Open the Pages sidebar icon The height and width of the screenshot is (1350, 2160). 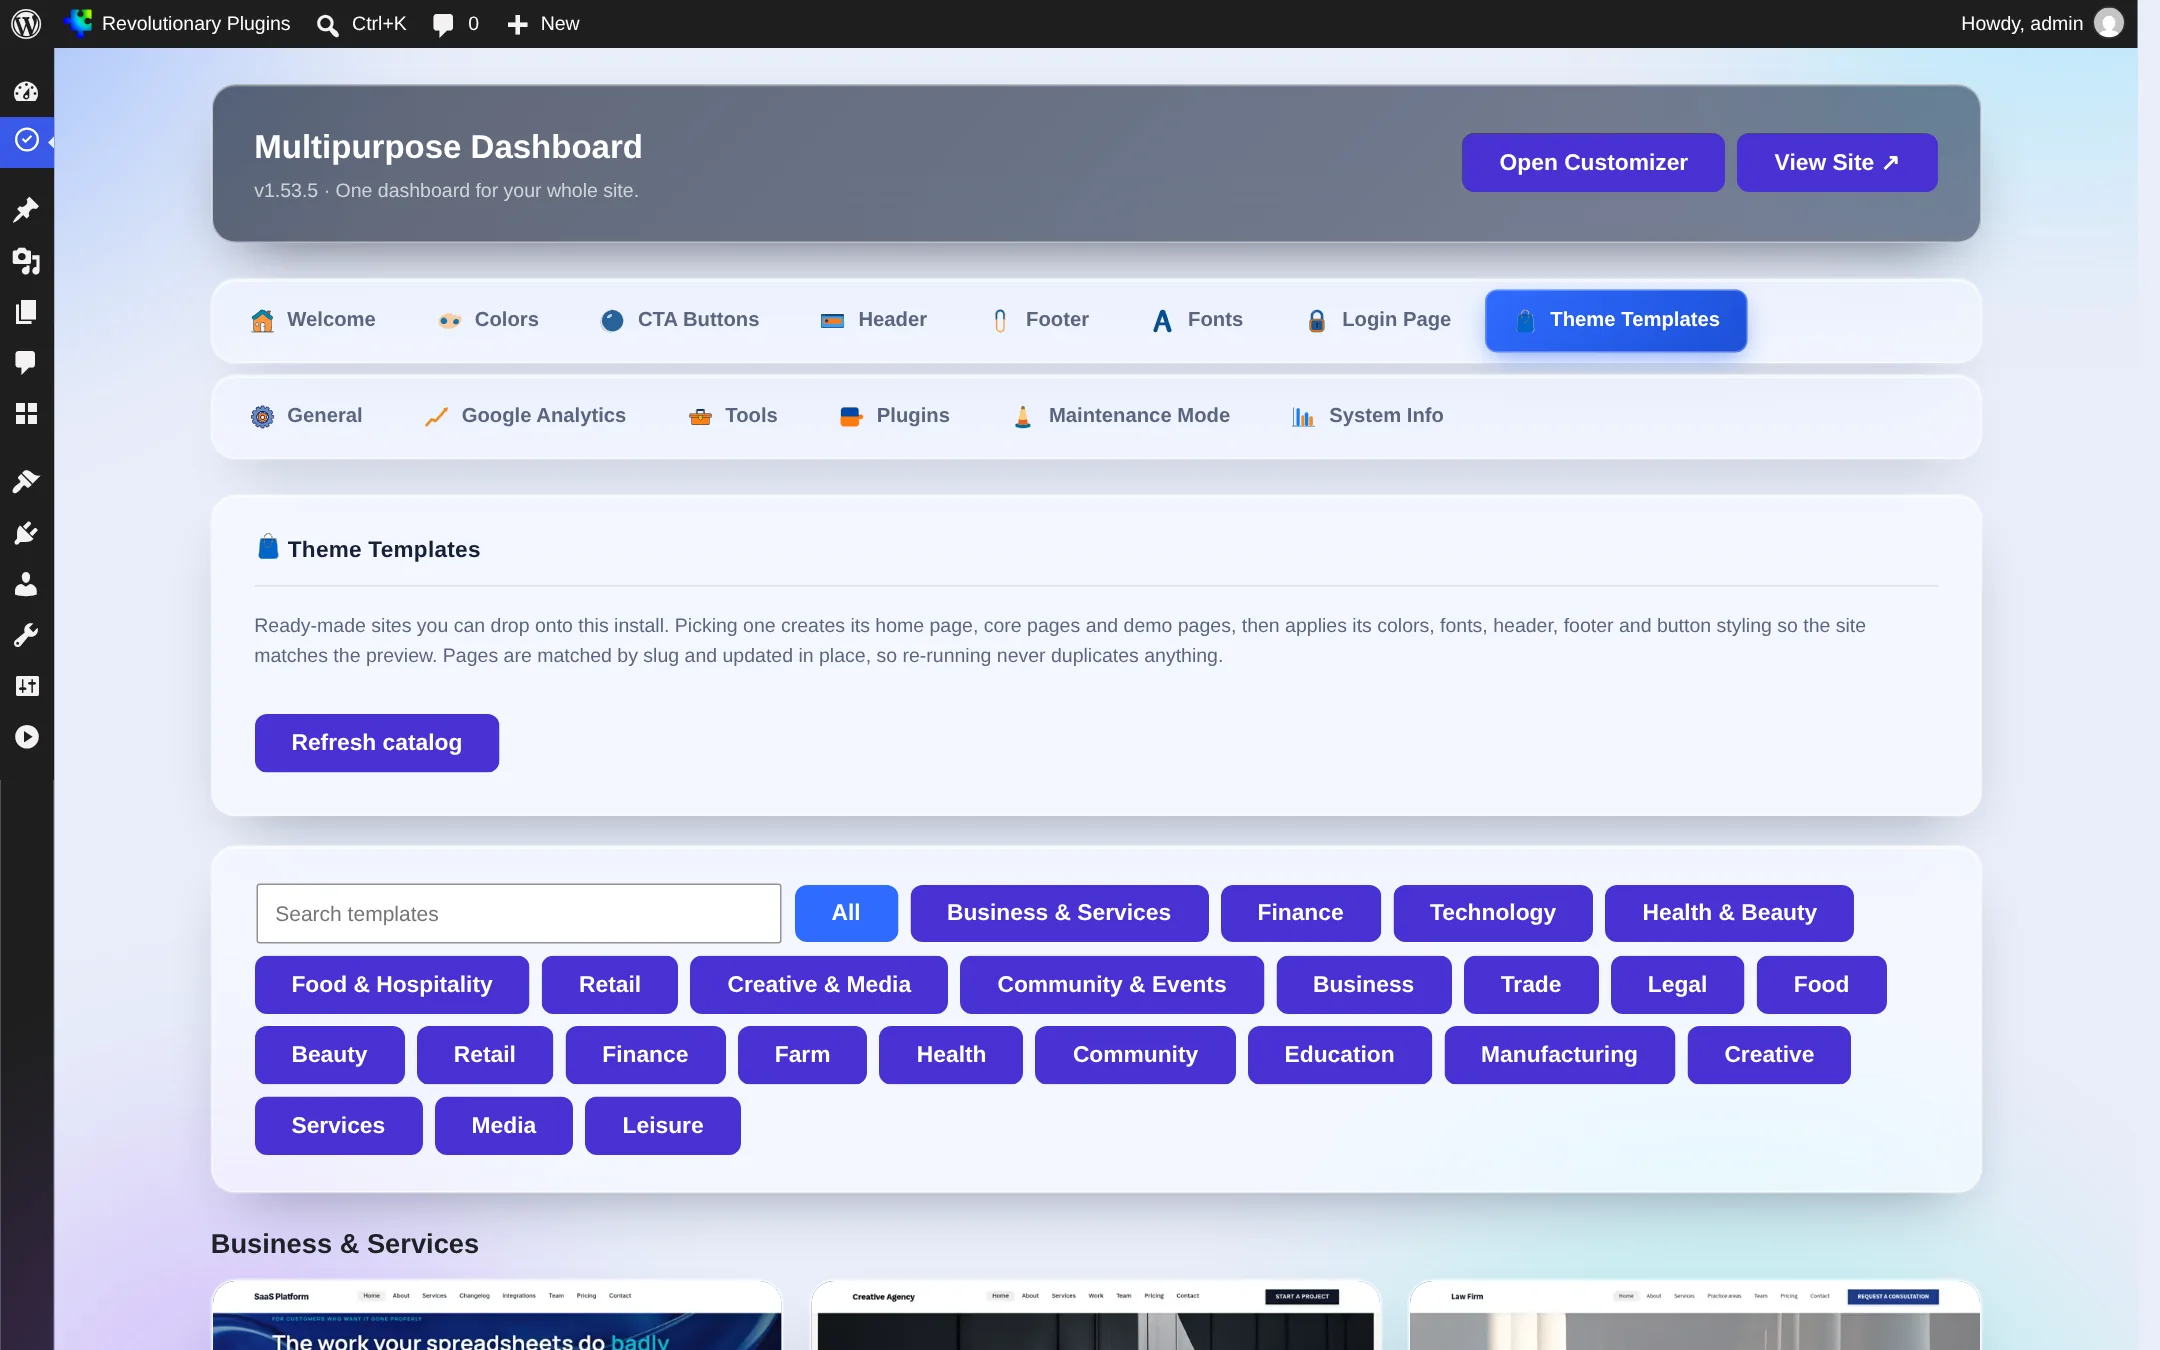pos(26,312)
